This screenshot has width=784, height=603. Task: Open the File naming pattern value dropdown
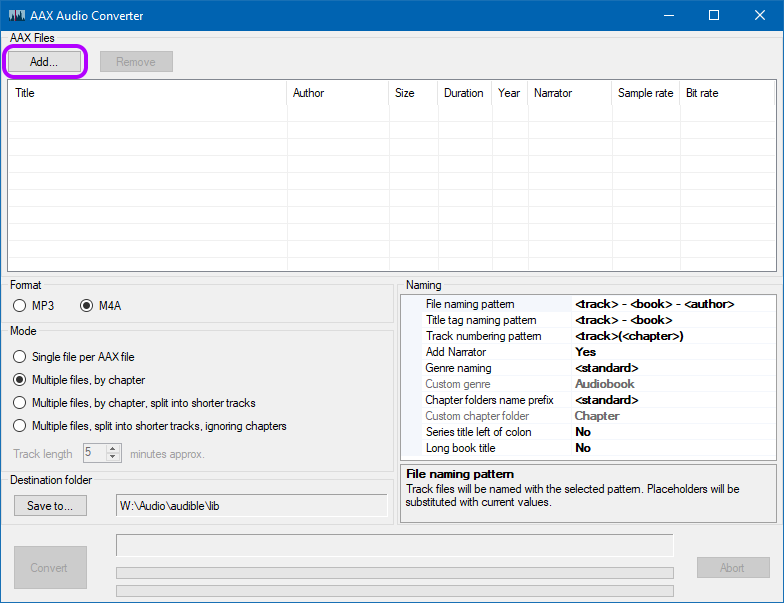pyautogui.click(x=672, y=304)
